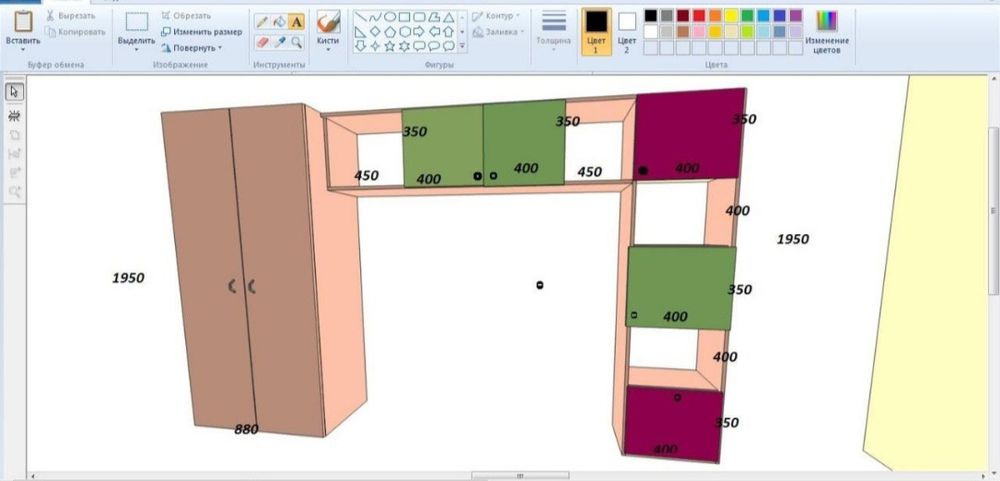Choose the Up arrow shape
This screenshot has width=1000, height=481.
coord(448,31)
